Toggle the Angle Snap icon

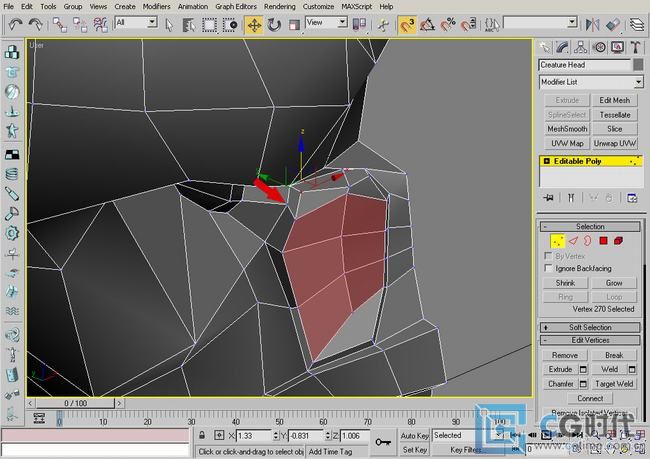click(x=427, y=25)
